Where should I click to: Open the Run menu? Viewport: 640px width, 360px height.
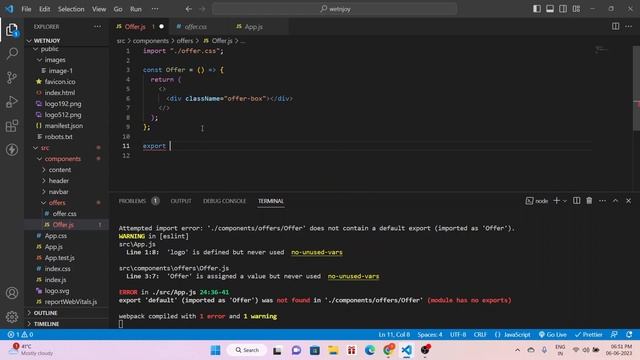point(136,9)
